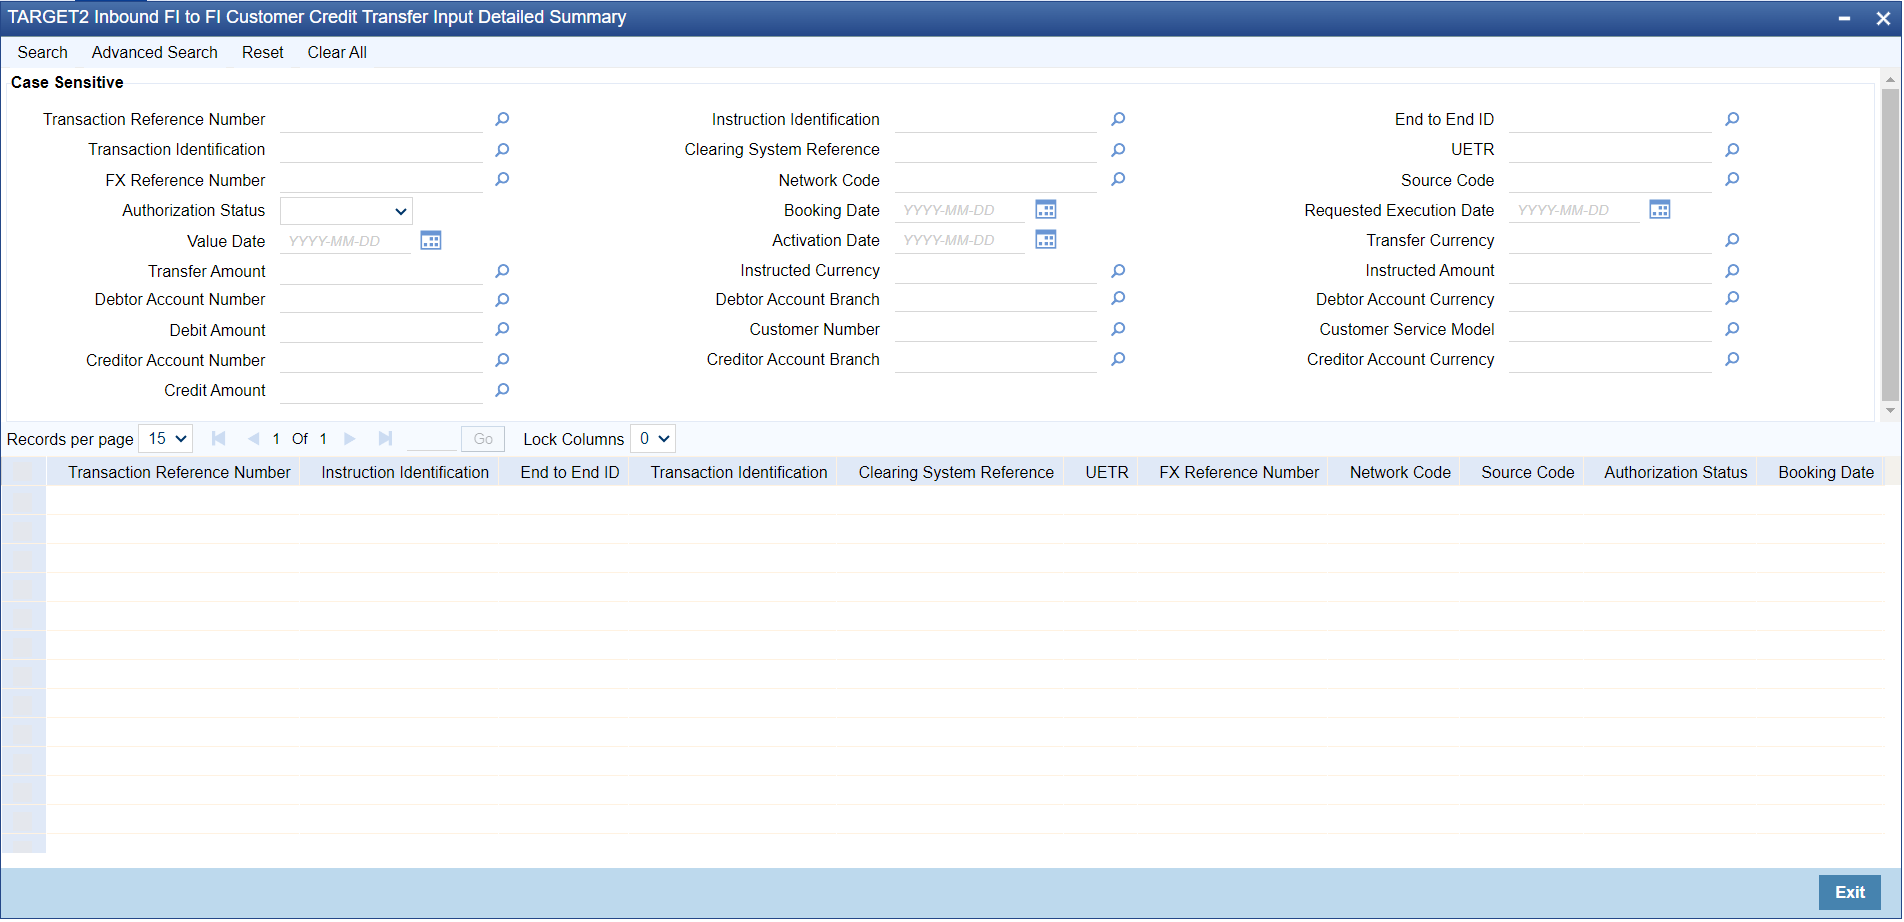Open lookup for Debtor Account Branch

(1118, 299)
